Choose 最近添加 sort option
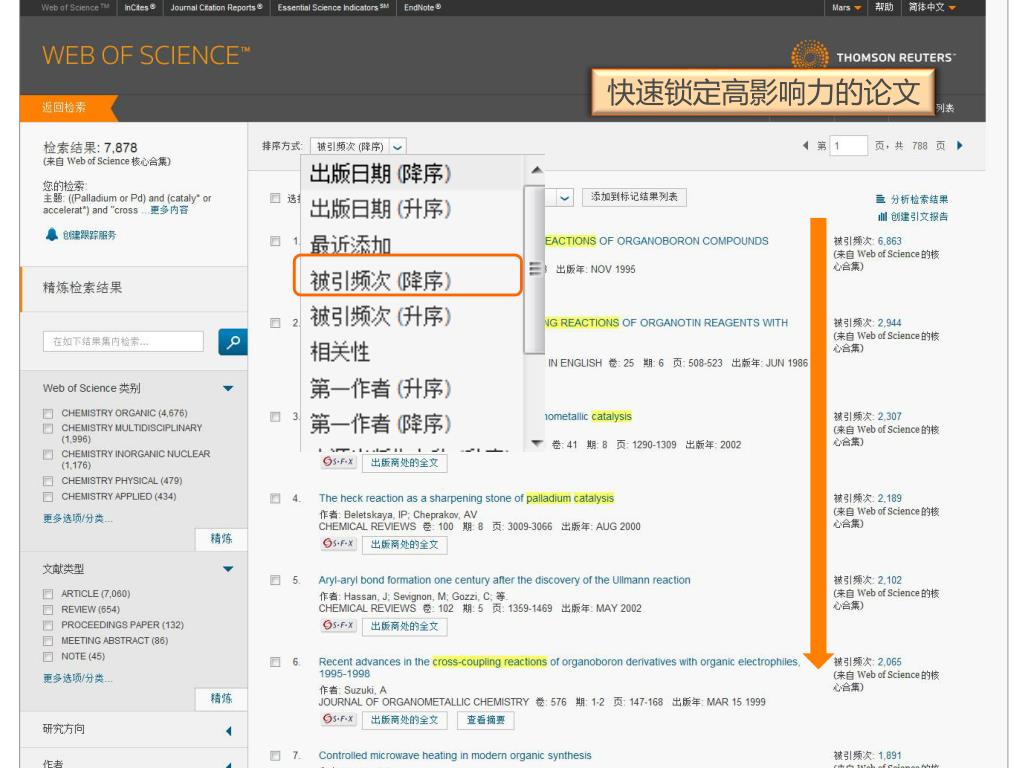This screenshot has width=1024, height=768. pos(350,246)
